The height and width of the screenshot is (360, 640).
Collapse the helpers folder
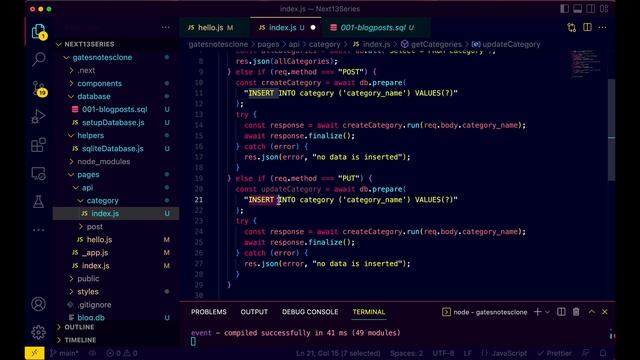click(116, 136)
